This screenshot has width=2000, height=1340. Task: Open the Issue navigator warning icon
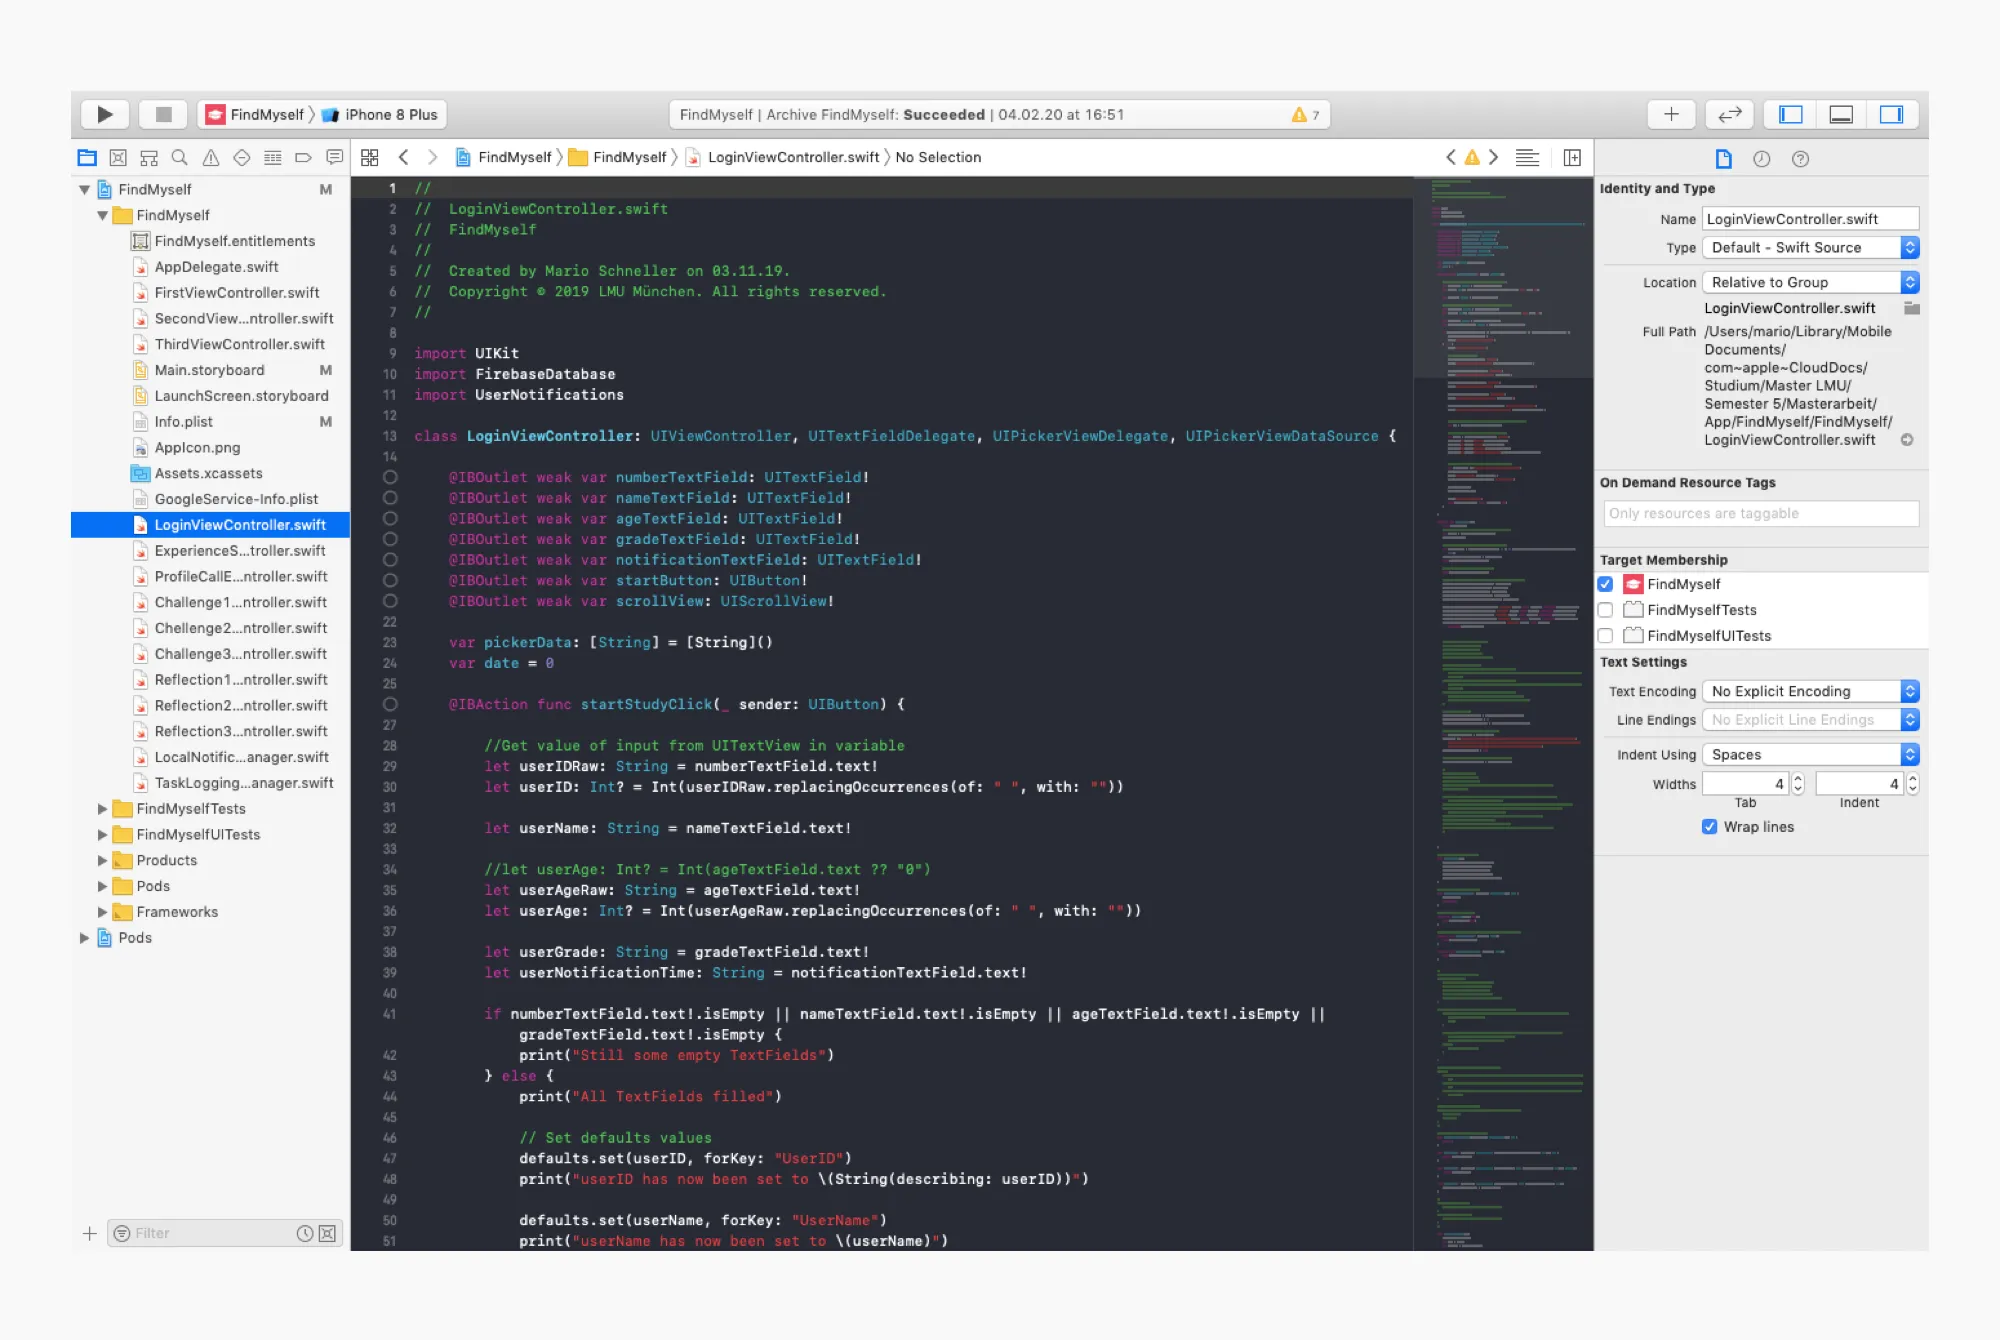211,158
